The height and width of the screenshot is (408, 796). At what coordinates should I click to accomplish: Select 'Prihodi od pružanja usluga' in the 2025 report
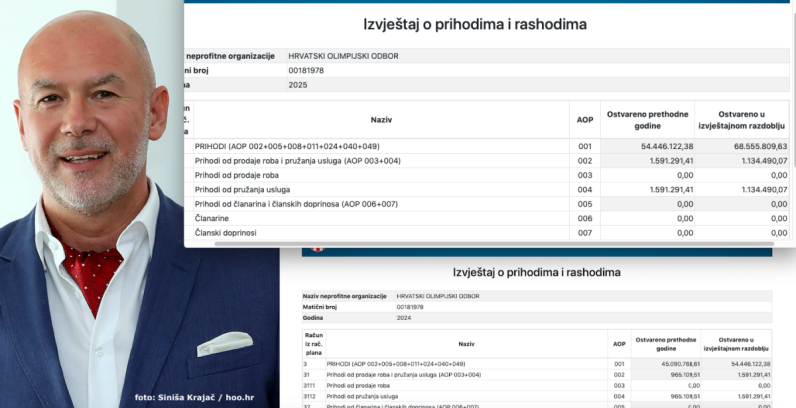tap(243, 190)
